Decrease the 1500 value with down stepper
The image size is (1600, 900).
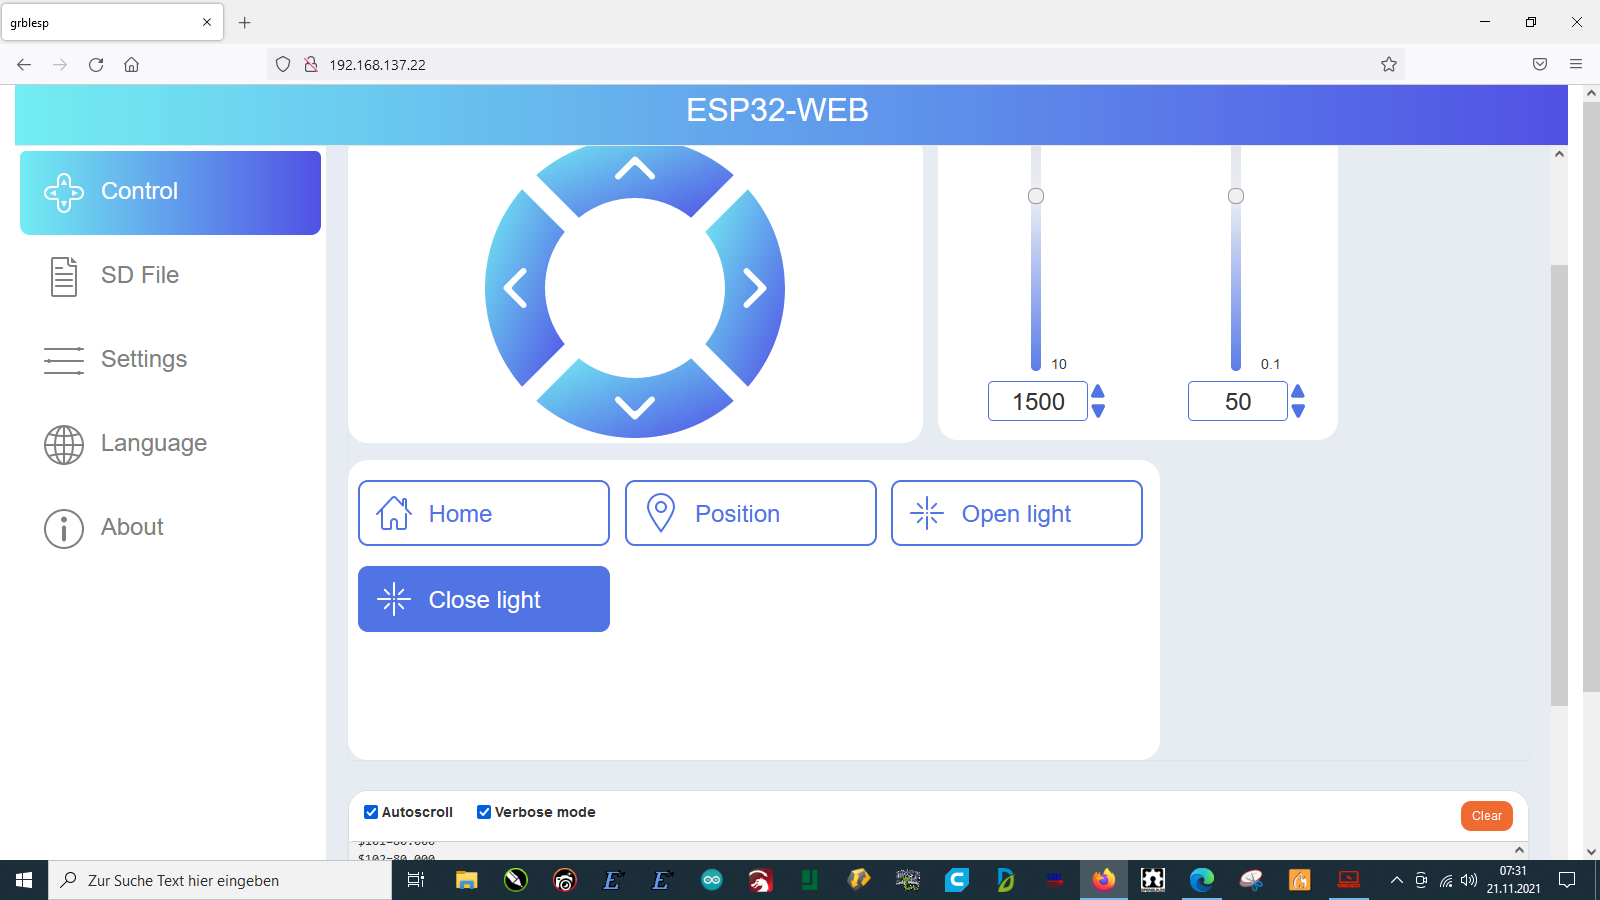[x=1098, y=411]
